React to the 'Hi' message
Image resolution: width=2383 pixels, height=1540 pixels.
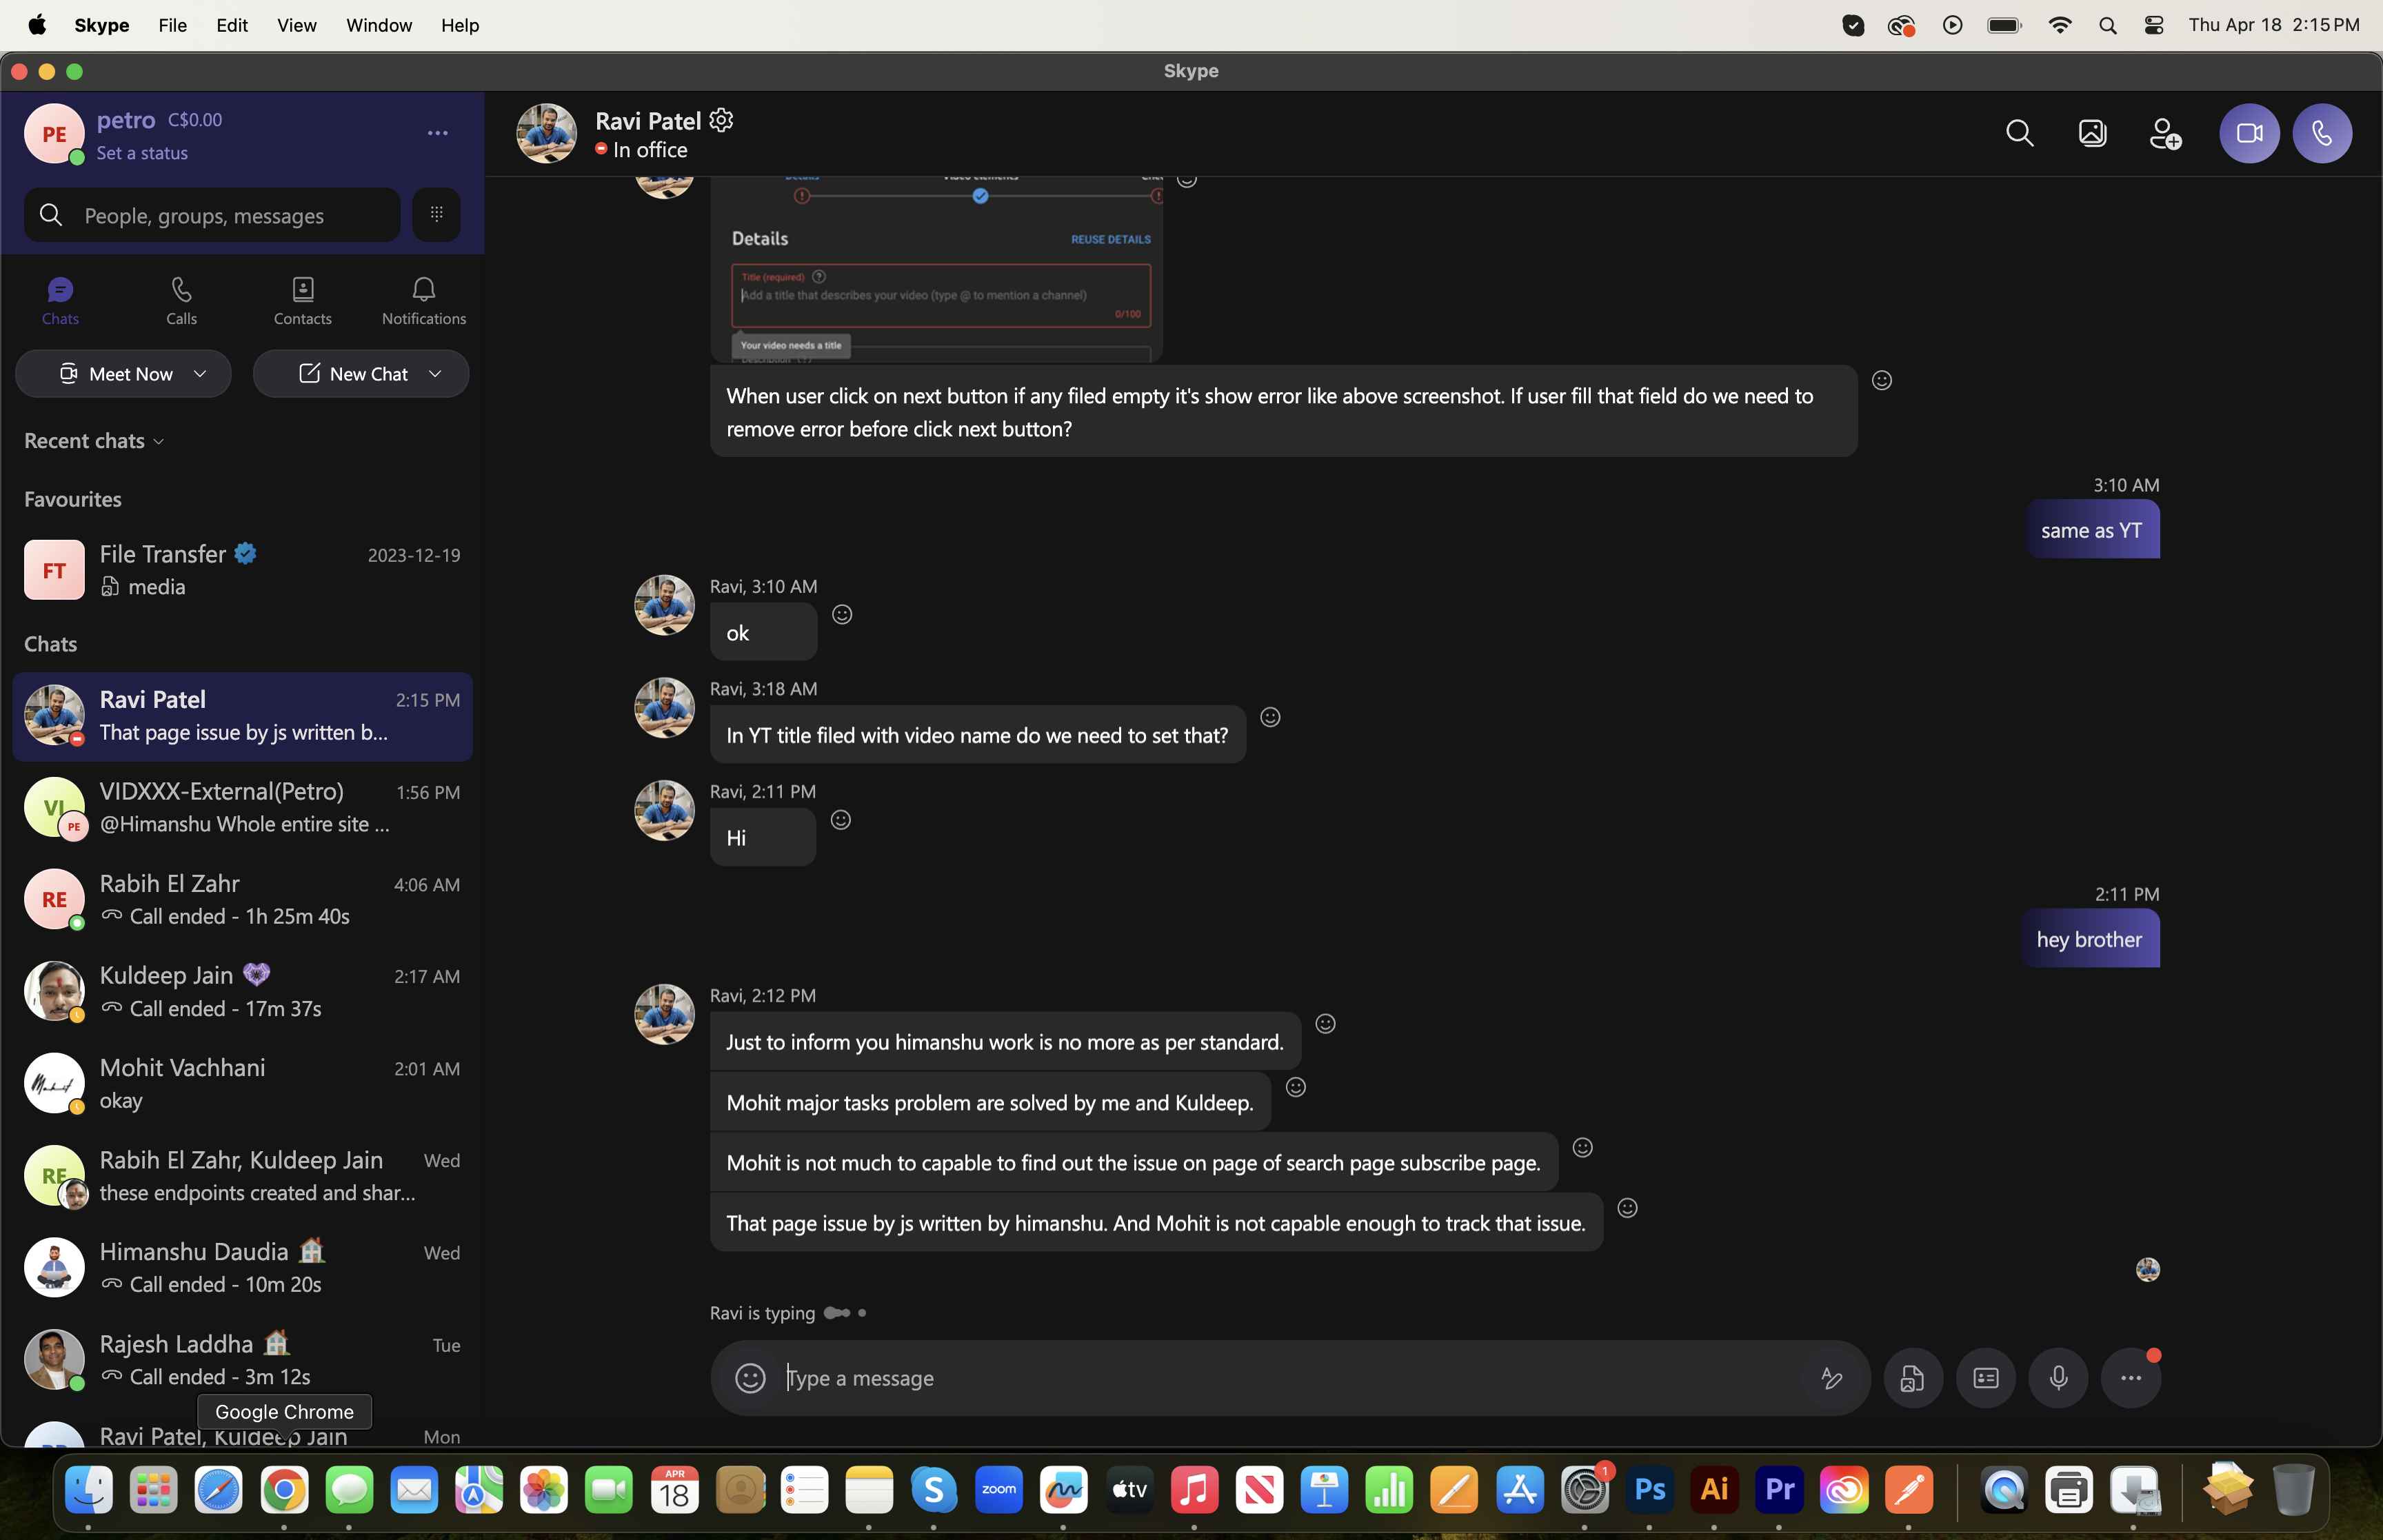(x=841, y=820)
